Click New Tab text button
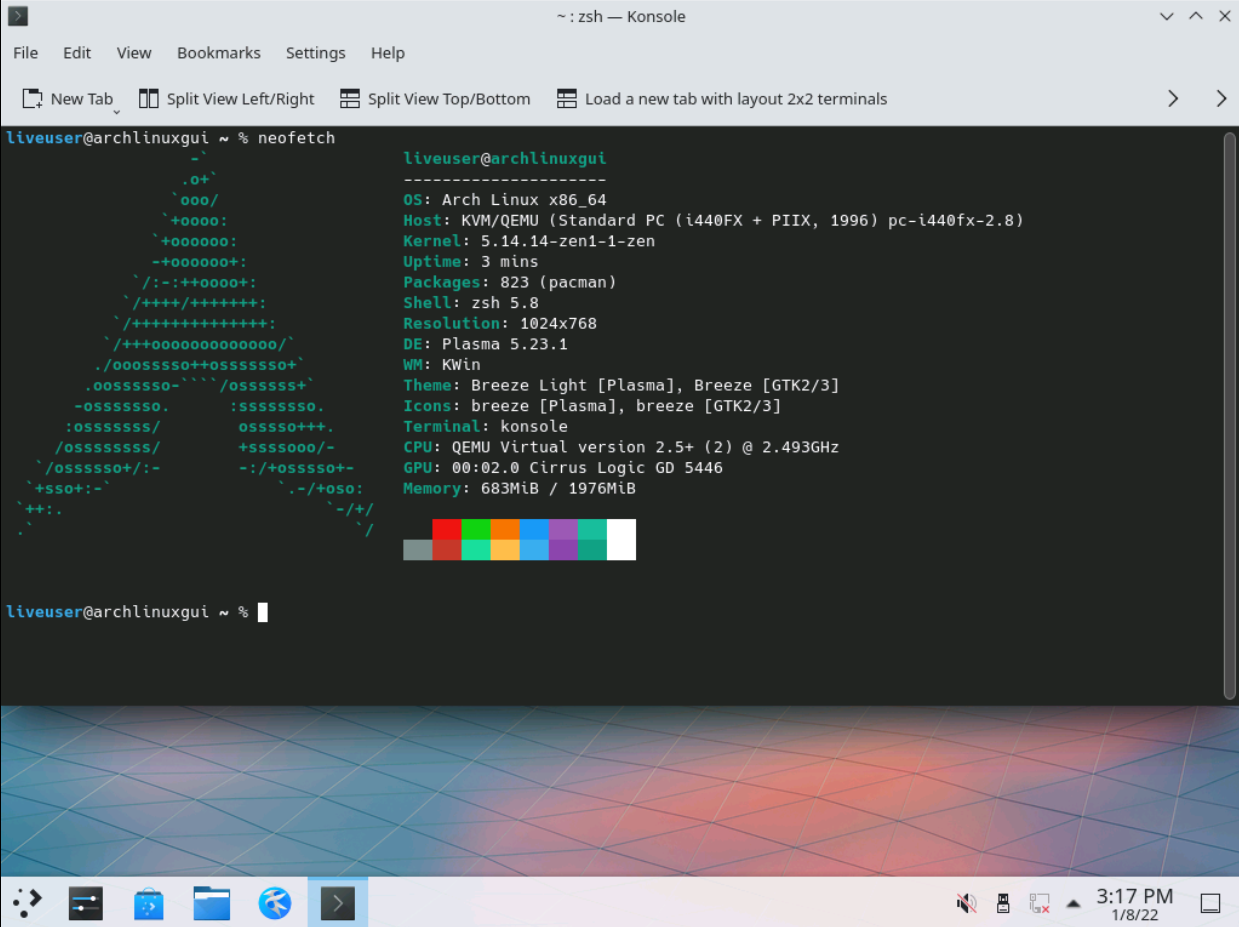The image size is (1239, 927). 82,99
